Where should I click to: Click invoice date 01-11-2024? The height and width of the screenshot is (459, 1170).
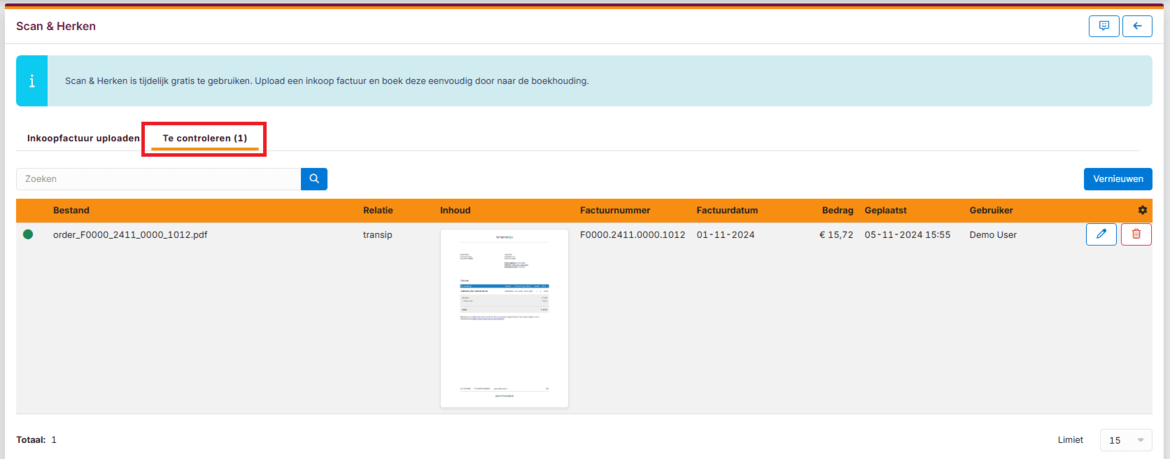pos(726,234)
